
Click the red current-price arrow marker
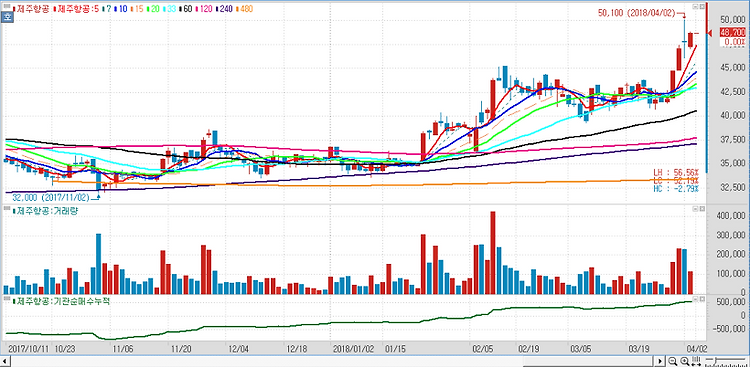[x=710, y=33]
